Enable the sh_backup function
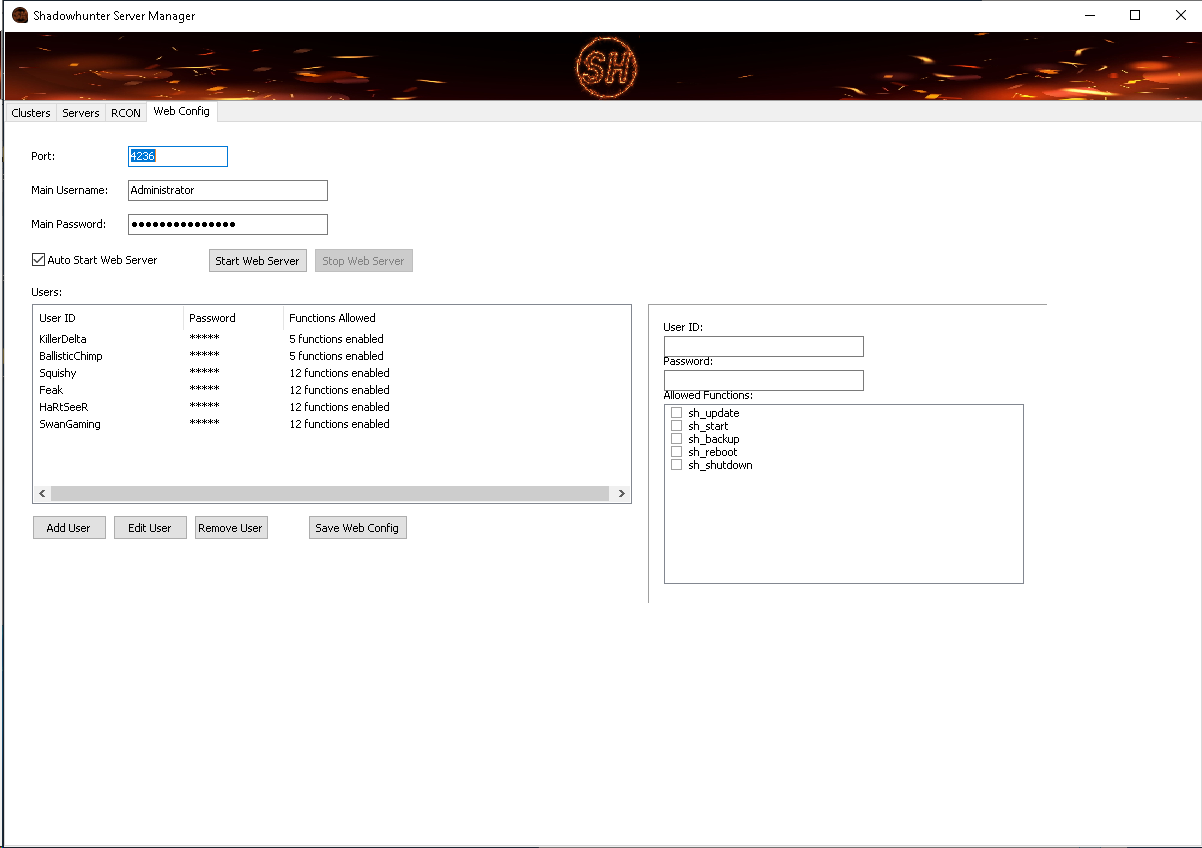 [676, 438]
